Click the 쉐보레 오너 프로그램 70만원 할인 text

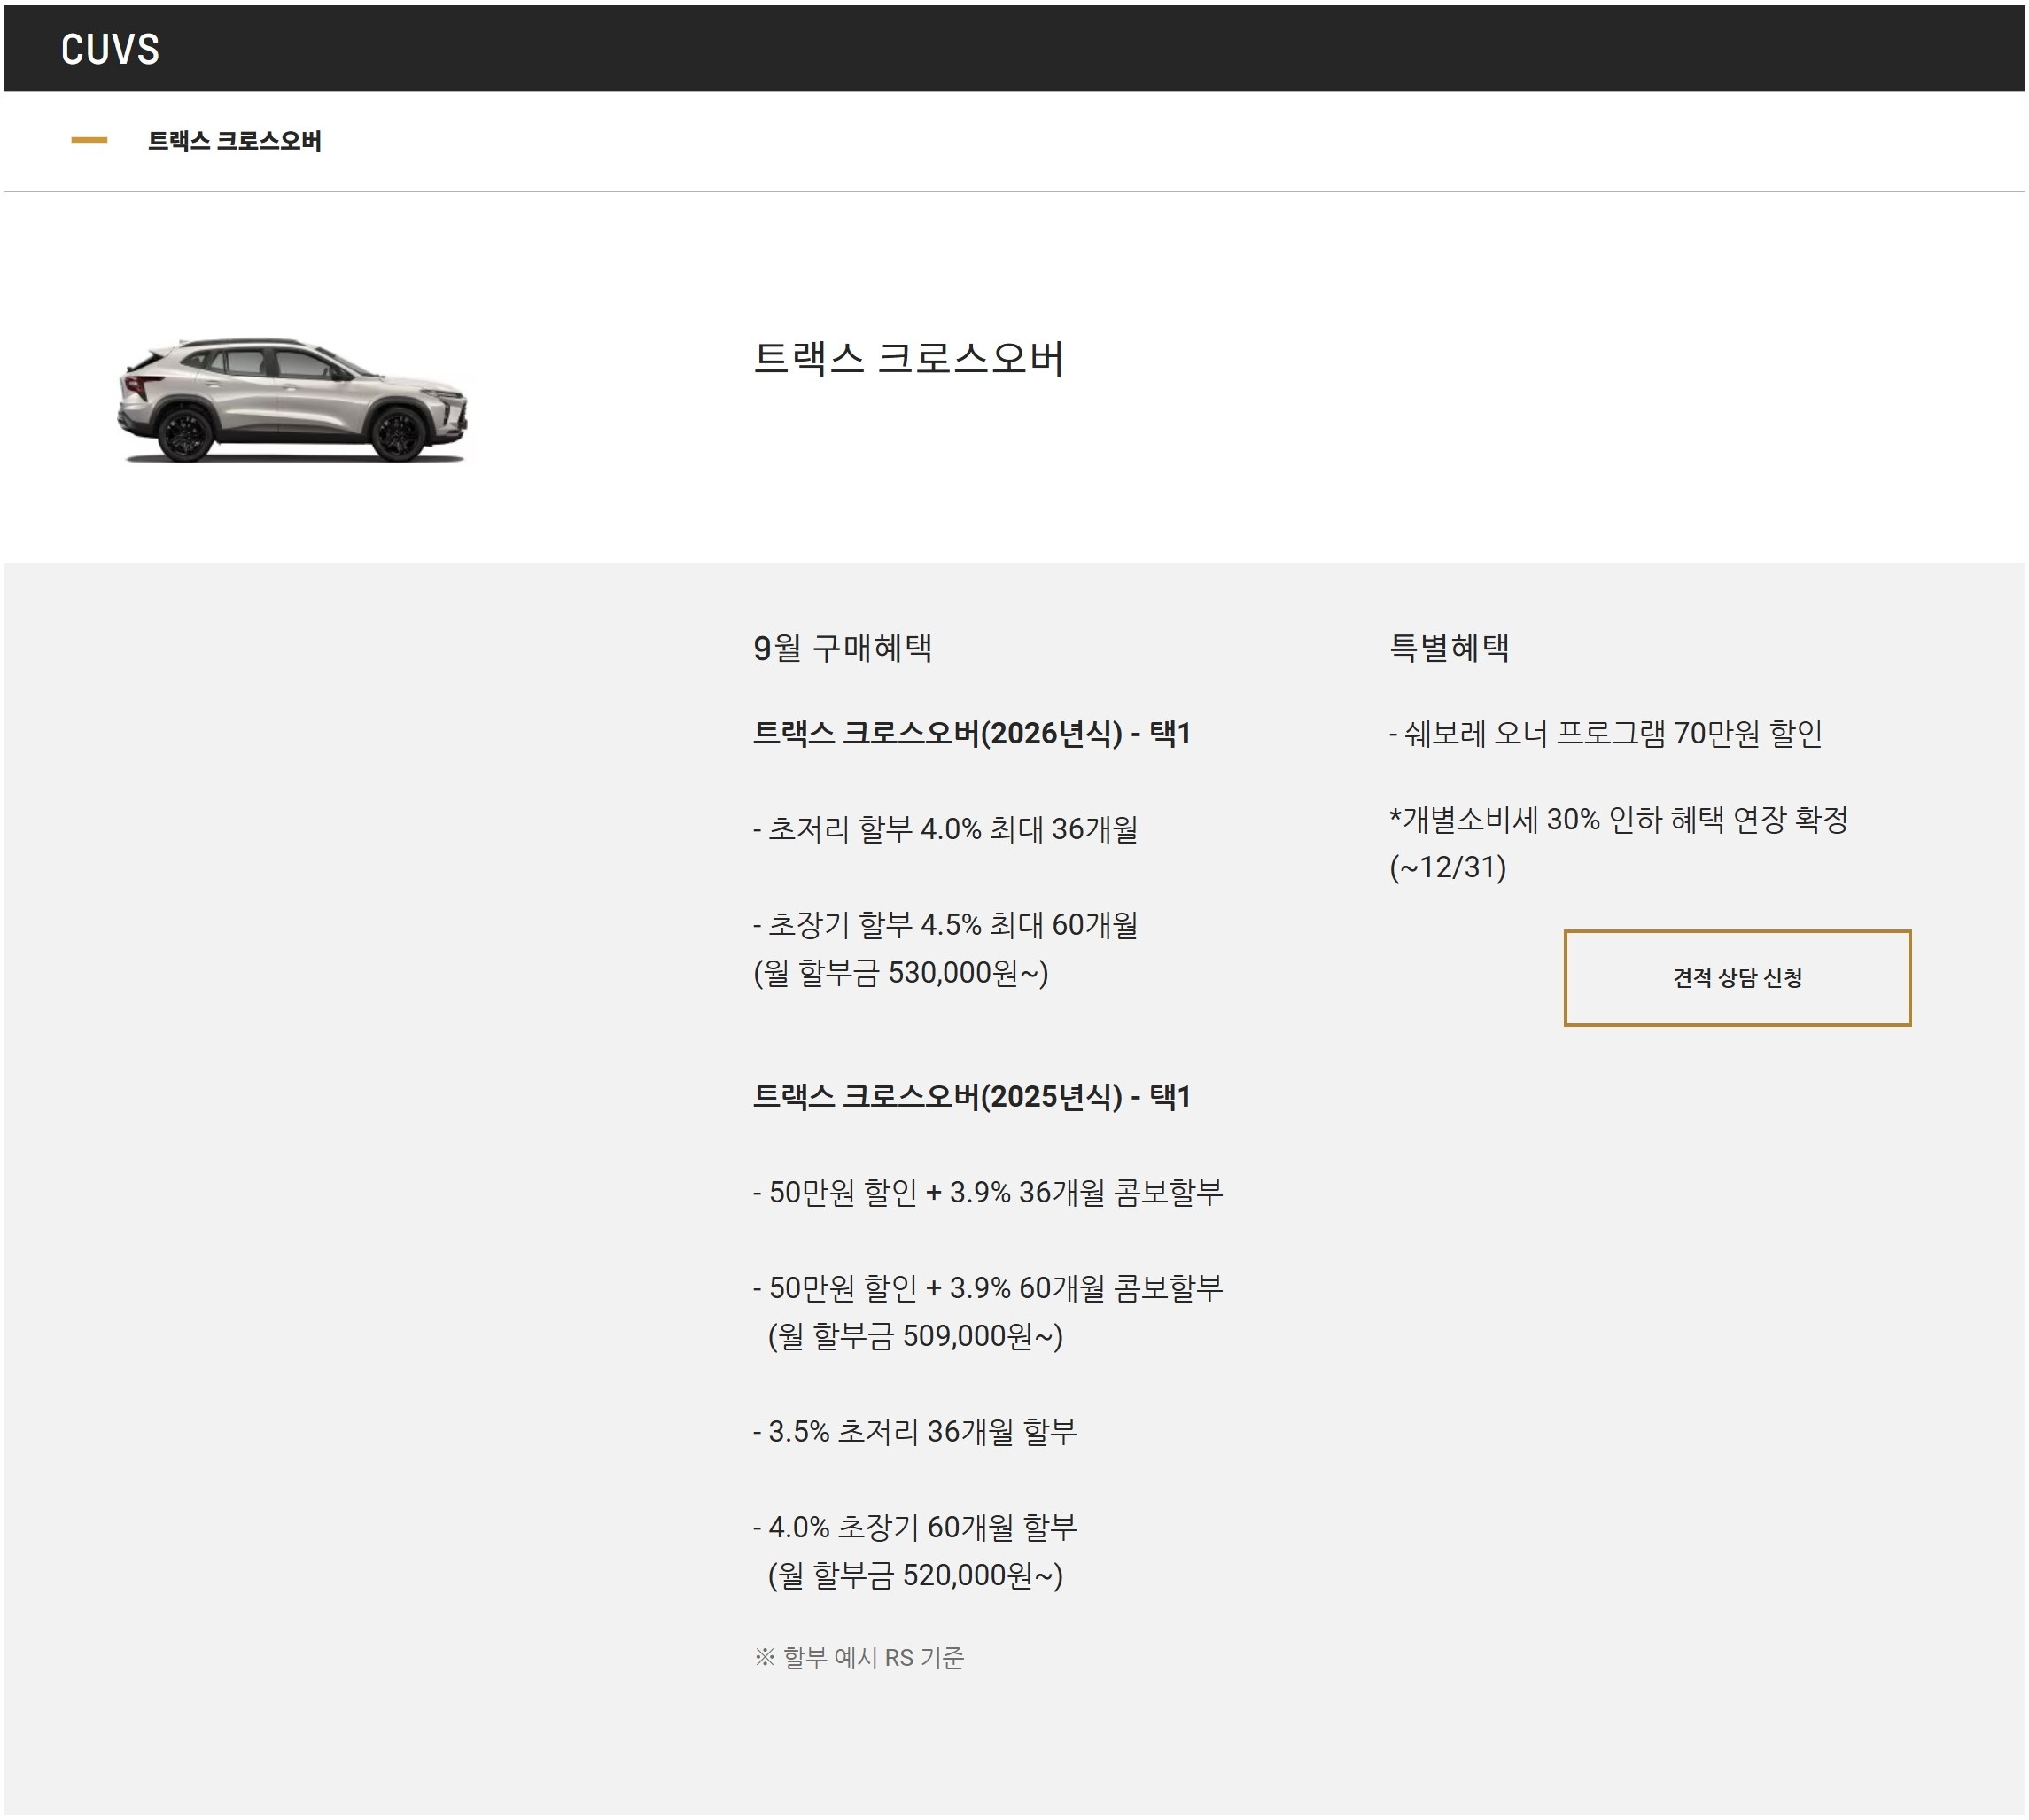point(1604,733)
